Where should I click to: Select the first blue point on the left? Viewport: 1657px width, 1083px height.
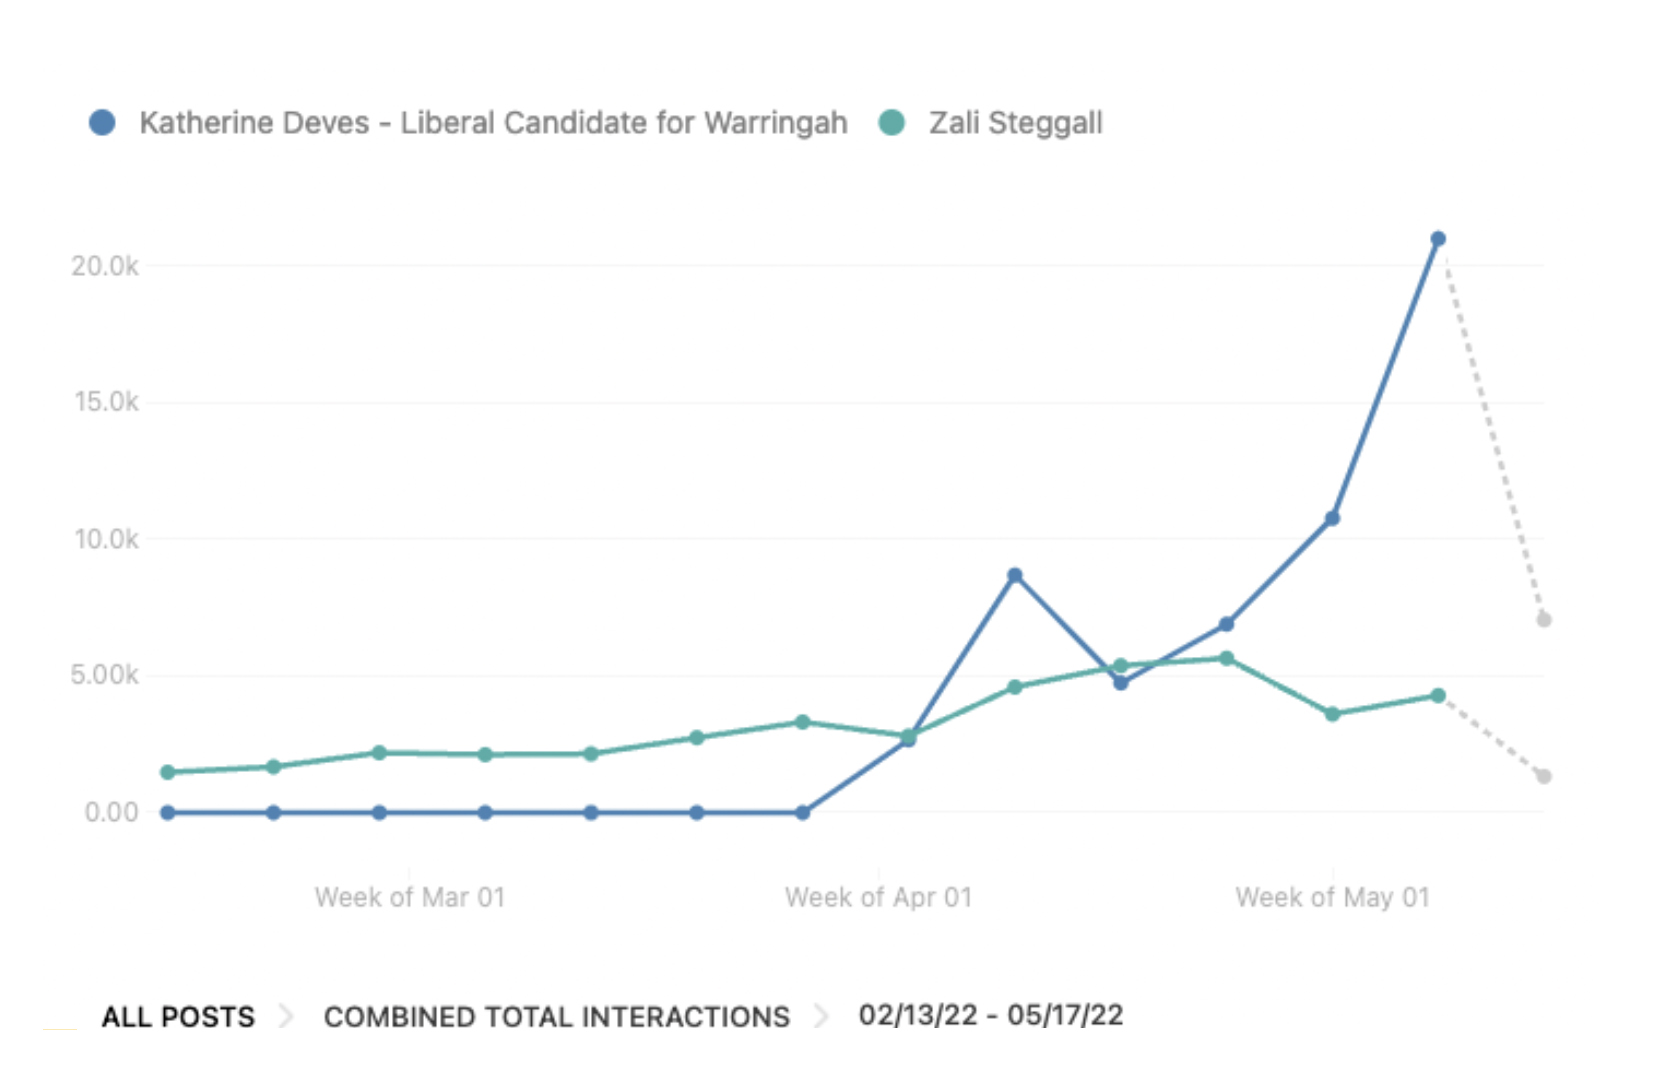pos(168,813)
